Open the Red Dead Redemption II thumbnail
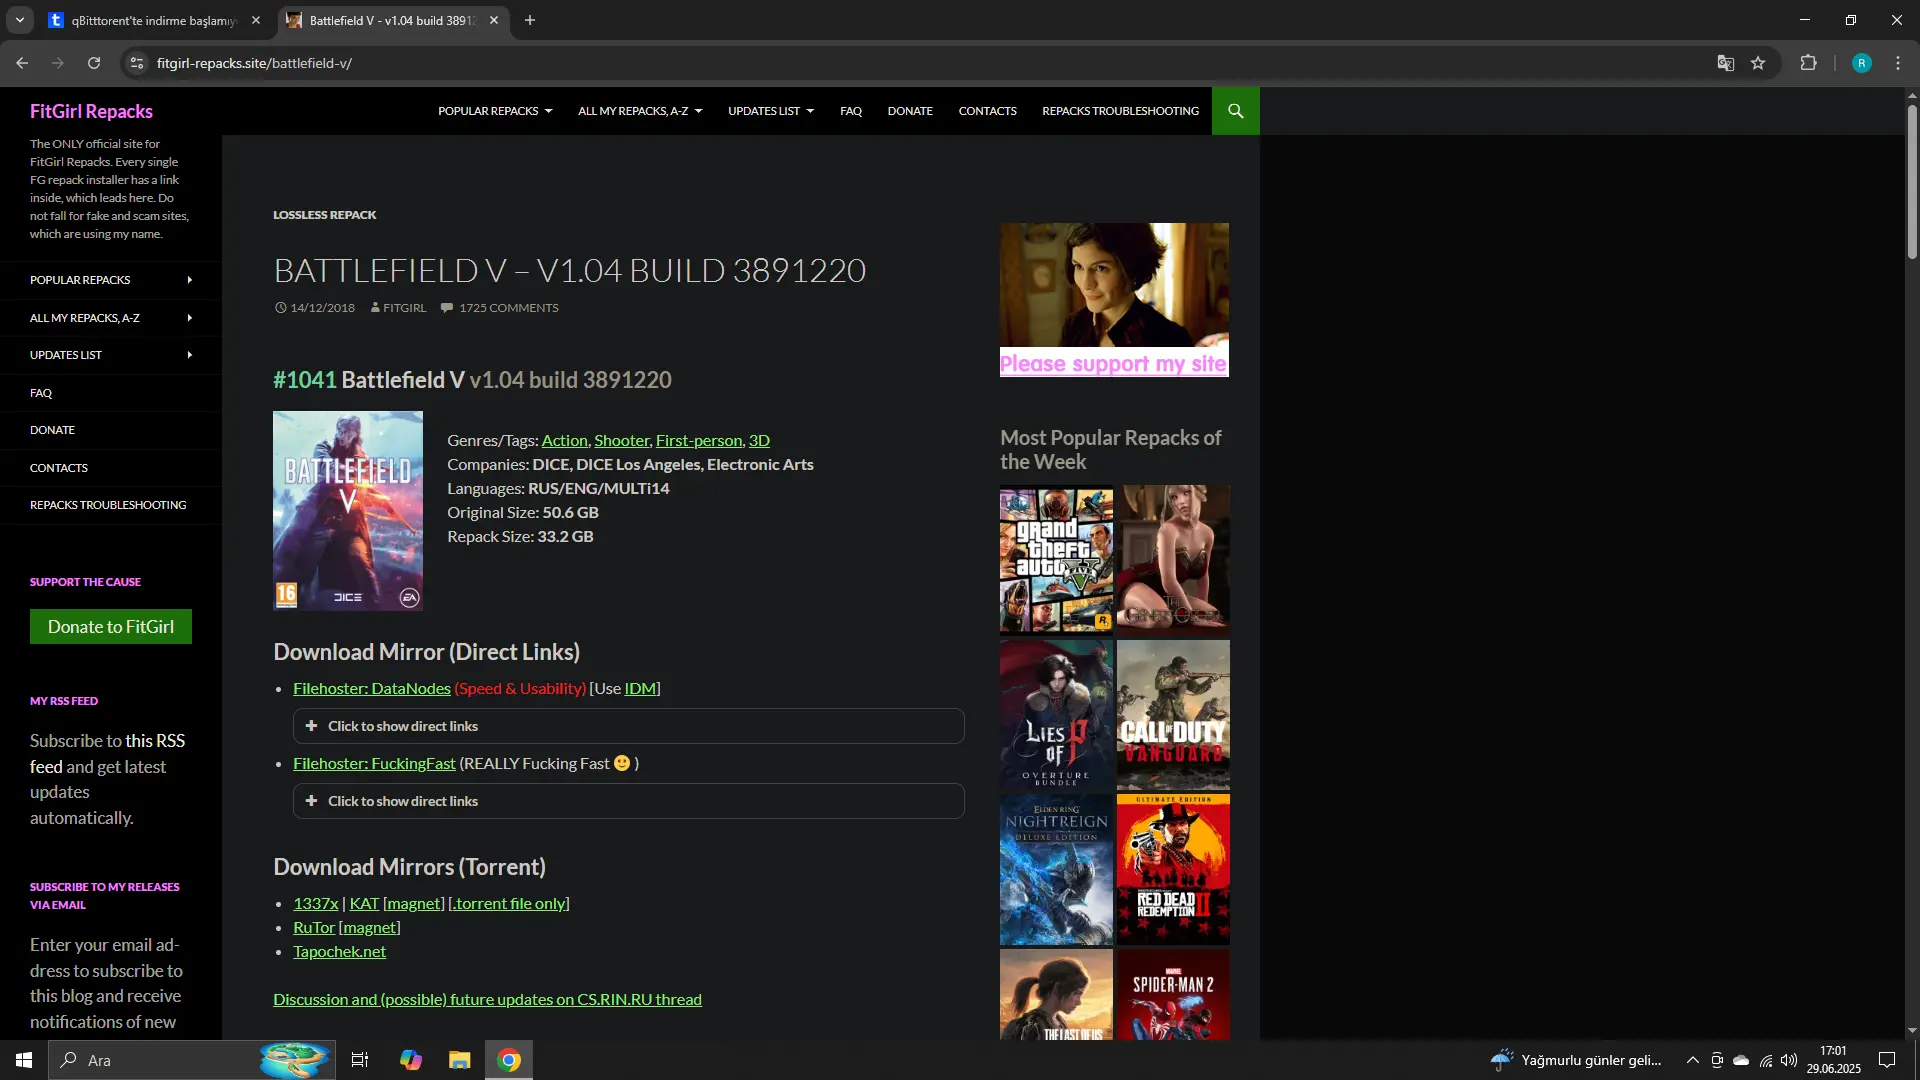1920x1080 pixels. click(x=1173, y=870)
